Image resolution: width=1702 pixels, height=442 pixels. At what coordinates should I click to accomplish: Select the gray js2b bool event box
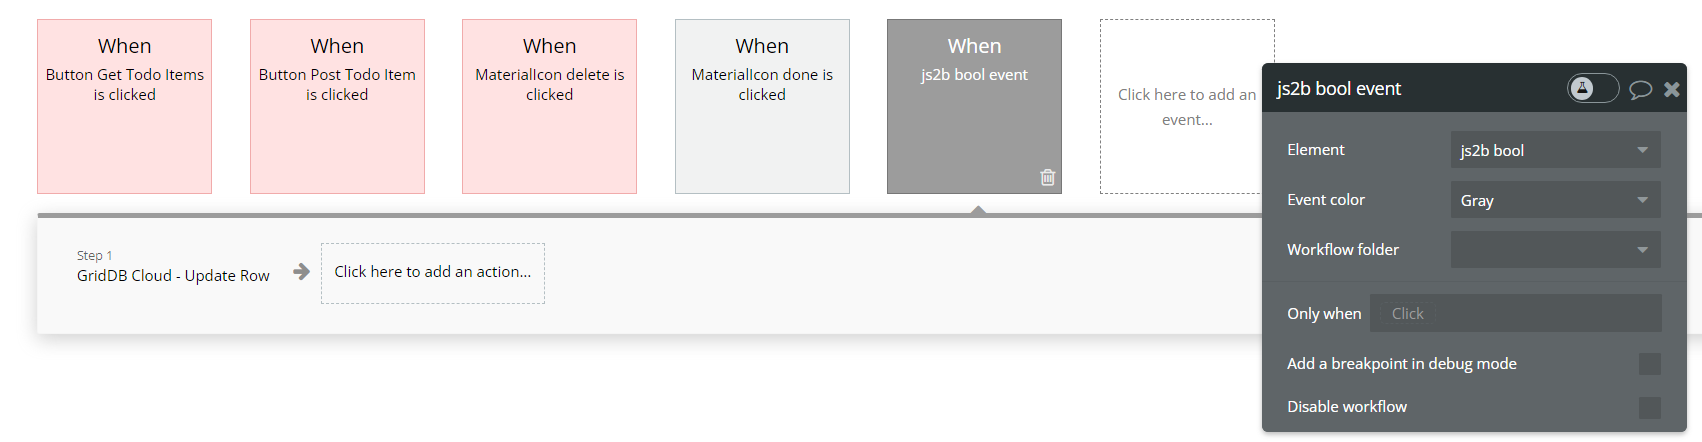[974, 106]
